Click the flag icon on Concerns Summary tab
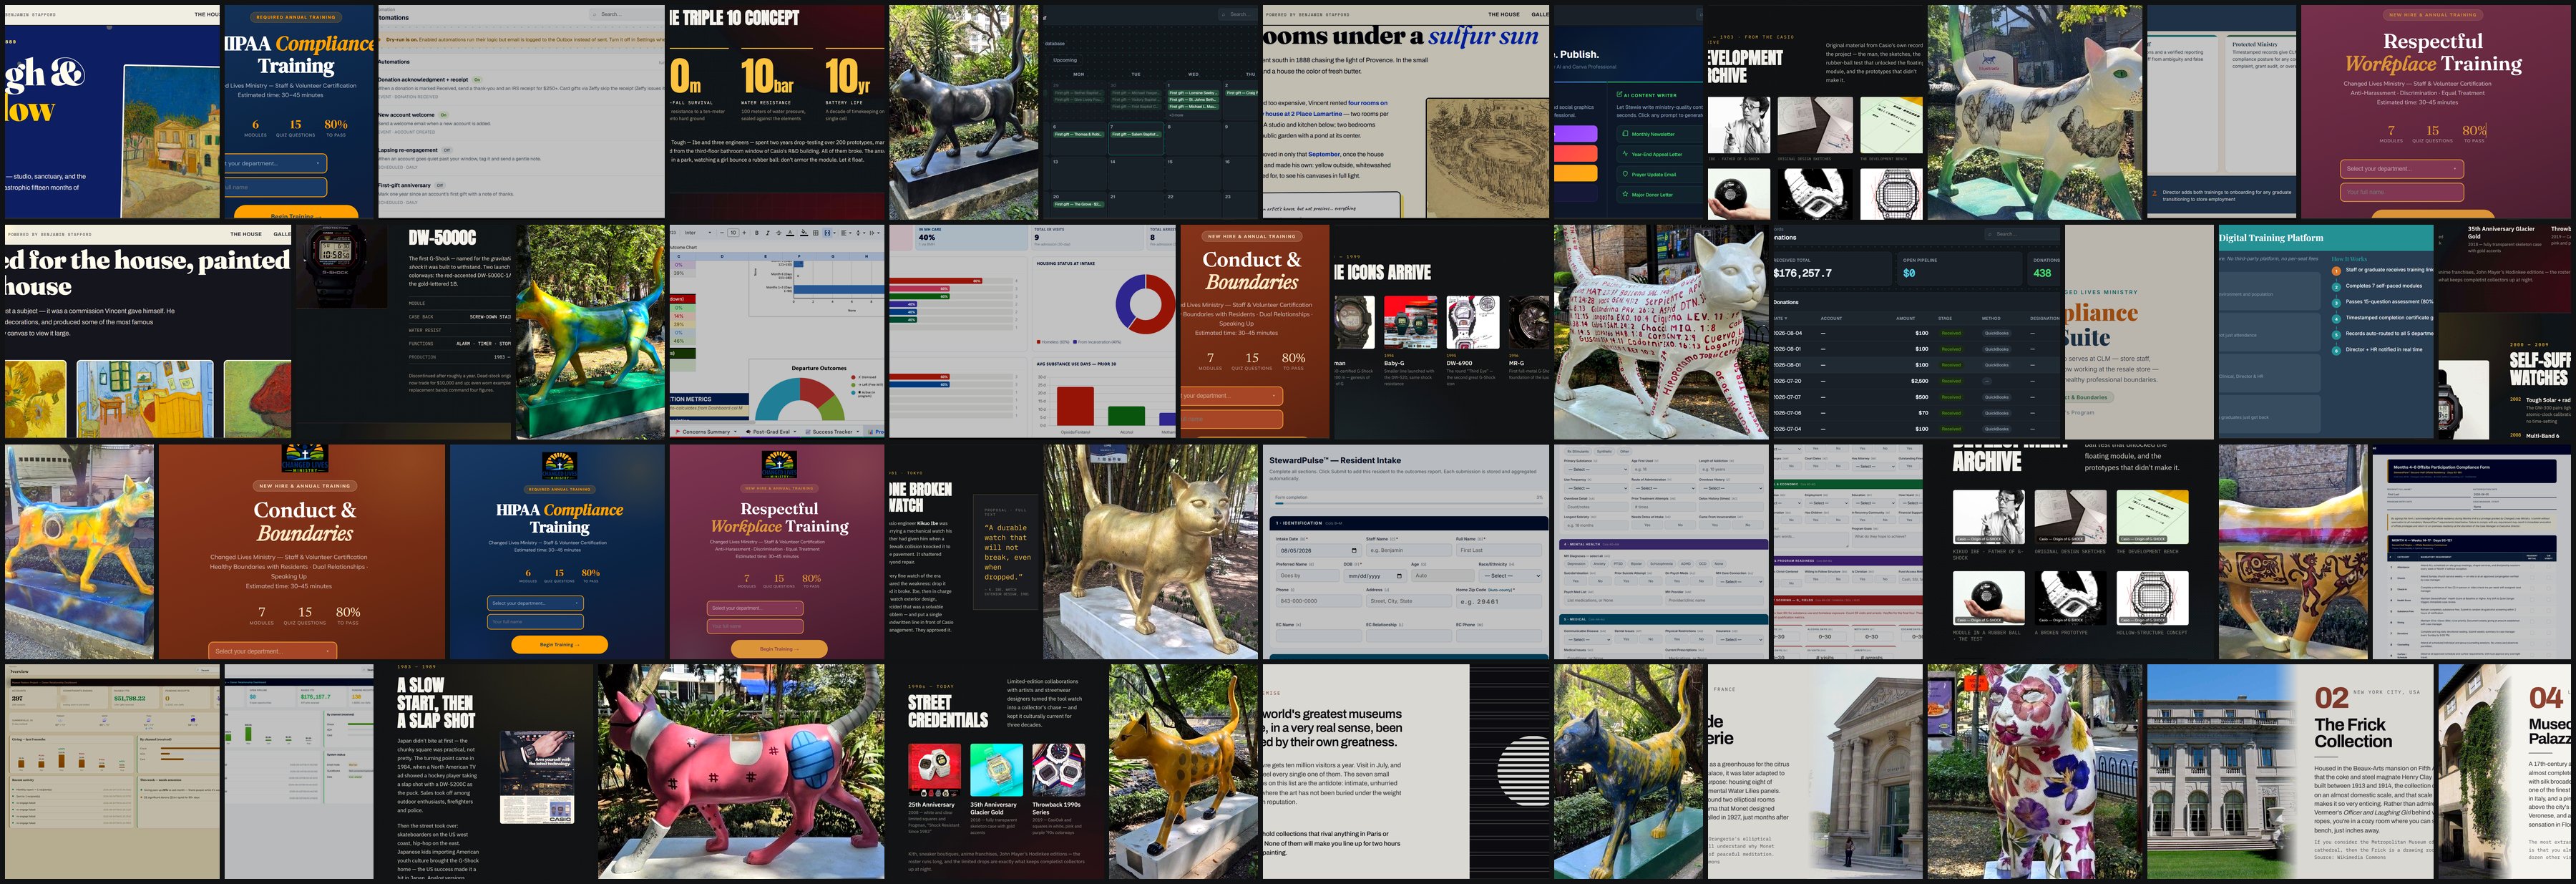 pyautogui.click(x=678, y=432)
